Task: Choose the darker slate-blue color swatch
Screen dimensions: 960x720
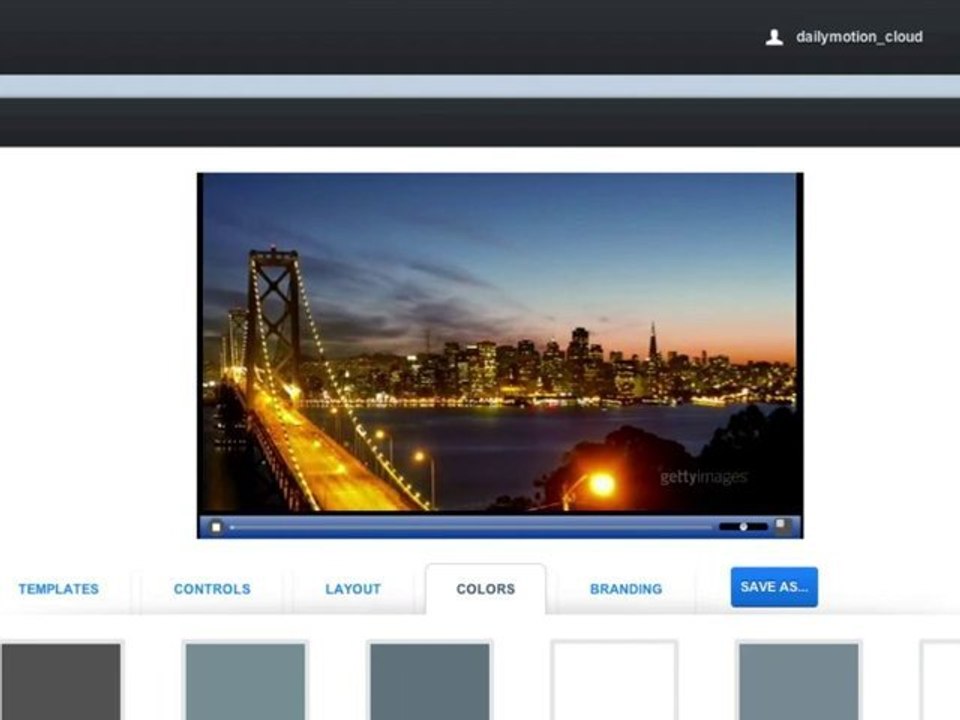Action: (430, 681)
